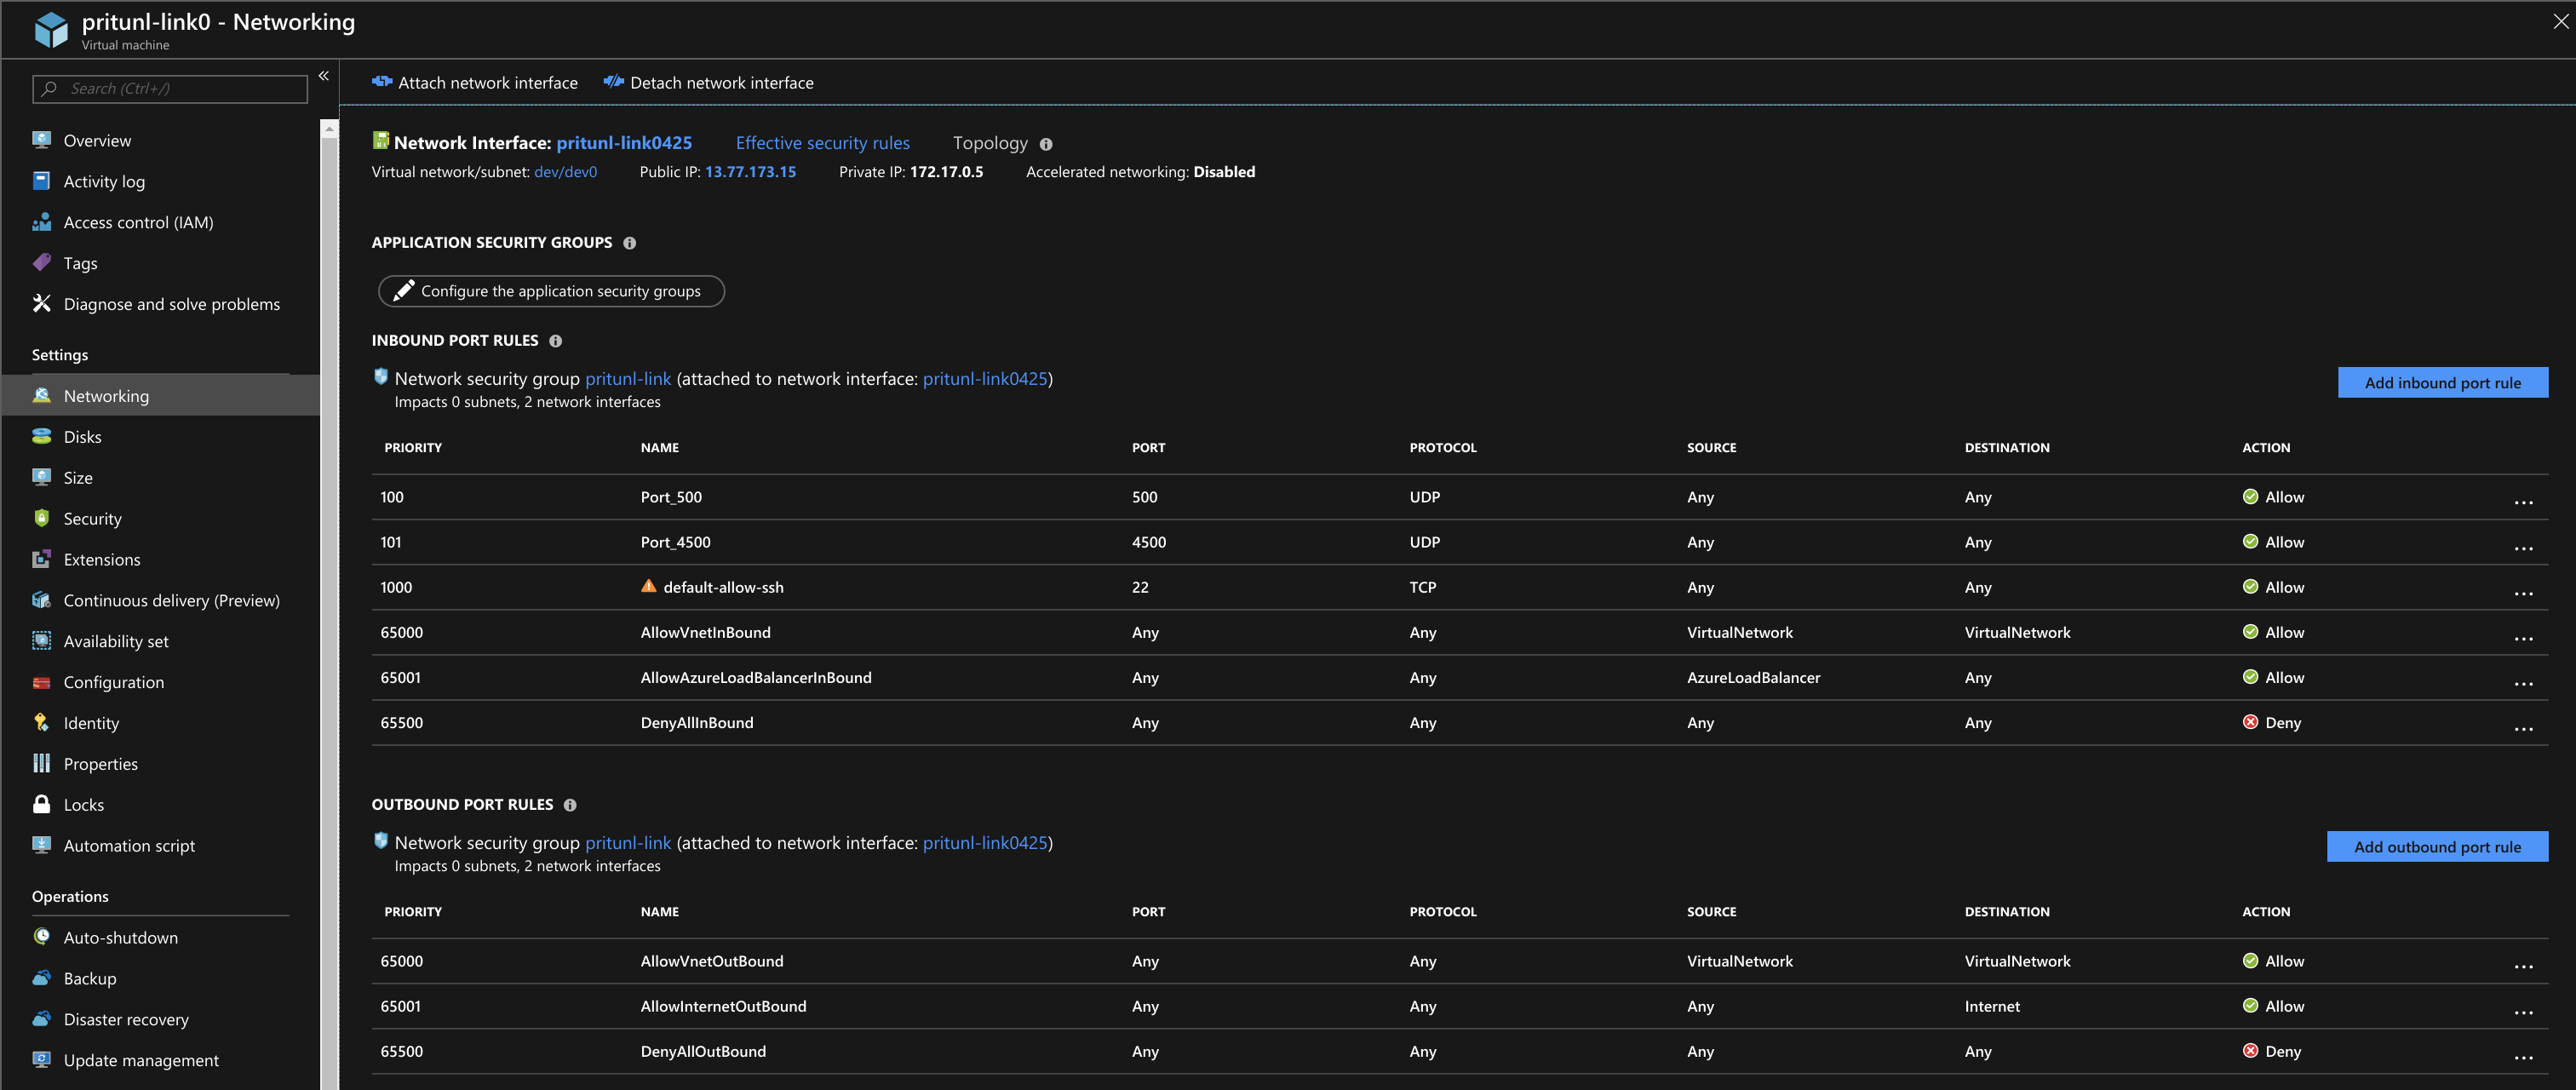Click the sidebar search field
Image resolution: width=2576 pixels, height=1090 pixels.
tap(170, 89)
